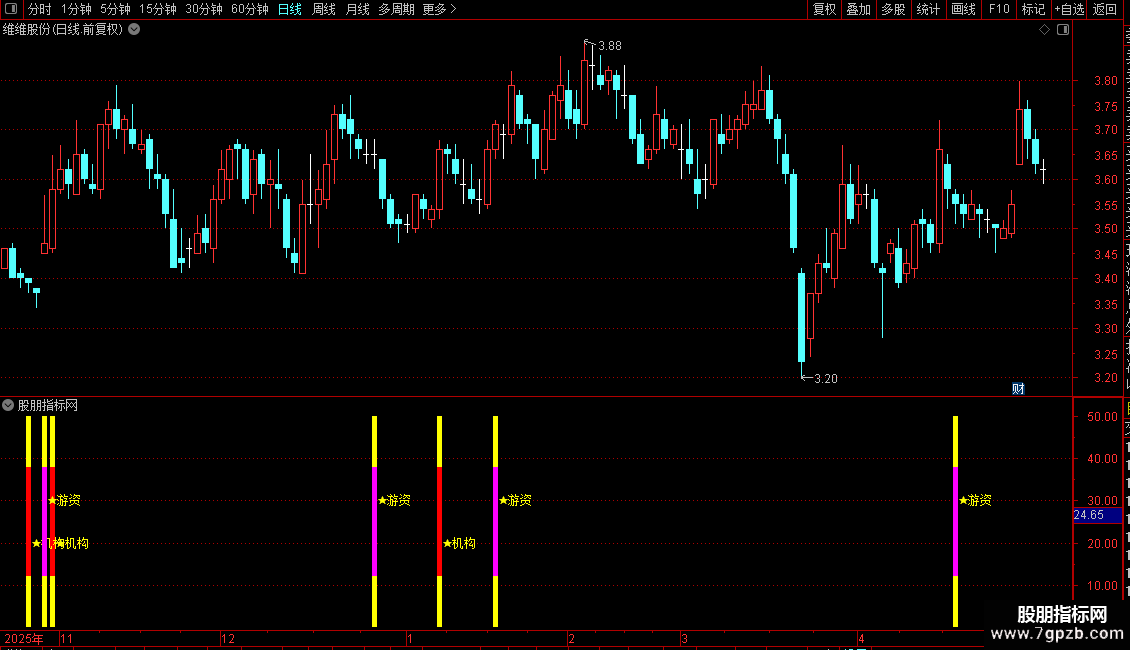
Task: Toggle the side panel icon in chart header
Action: click(x=1063, y=30)
